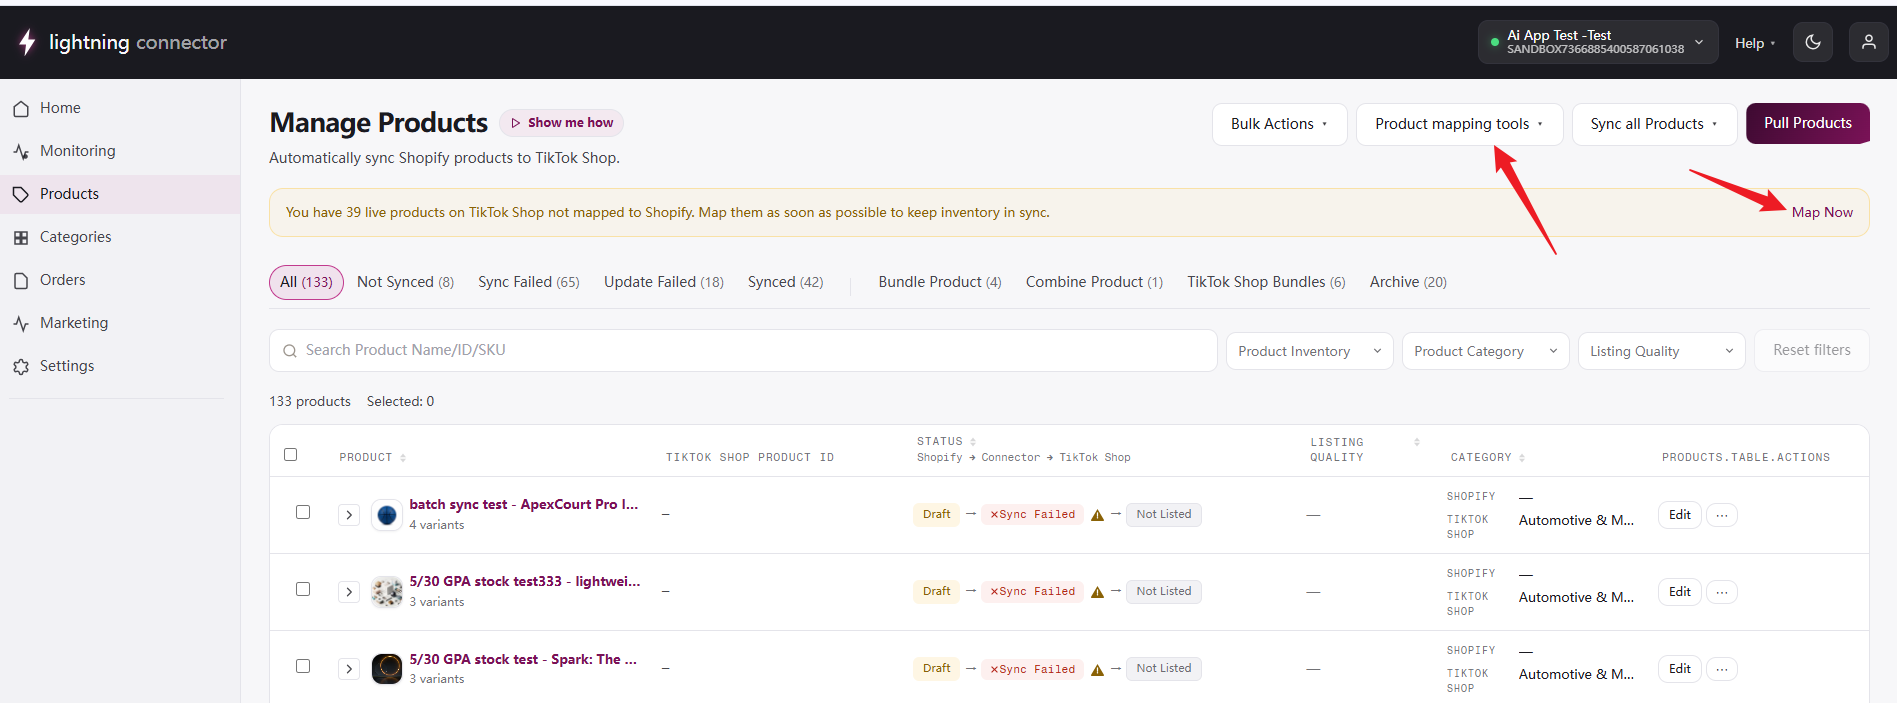Tick the select-all products header checkbox
This screenshot has height=703, width=1897.
pos(291,455)
